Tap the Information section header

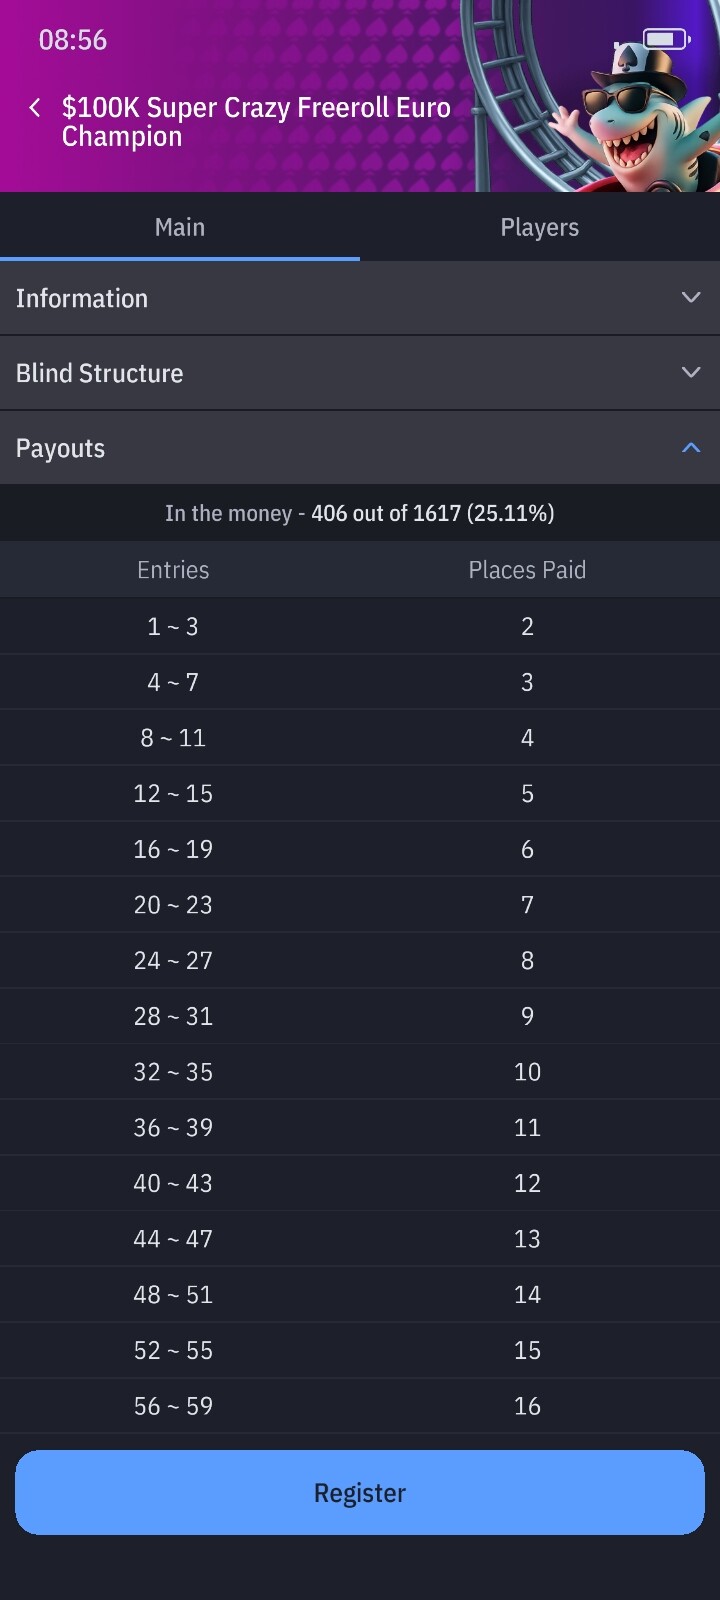82,298
